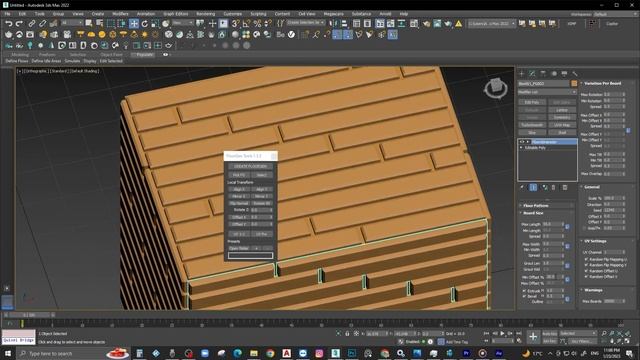Toggle visibility eye of top stack modifier
This screenshot has width=640, height=360.
522,142
